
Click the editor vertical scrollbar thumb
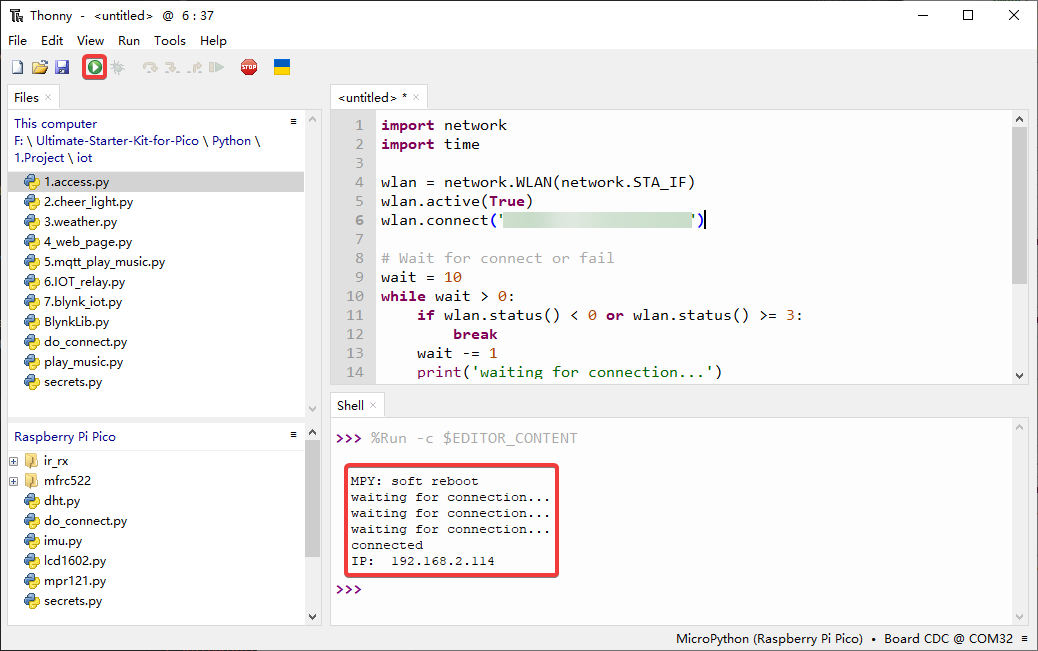[1019, 205]
